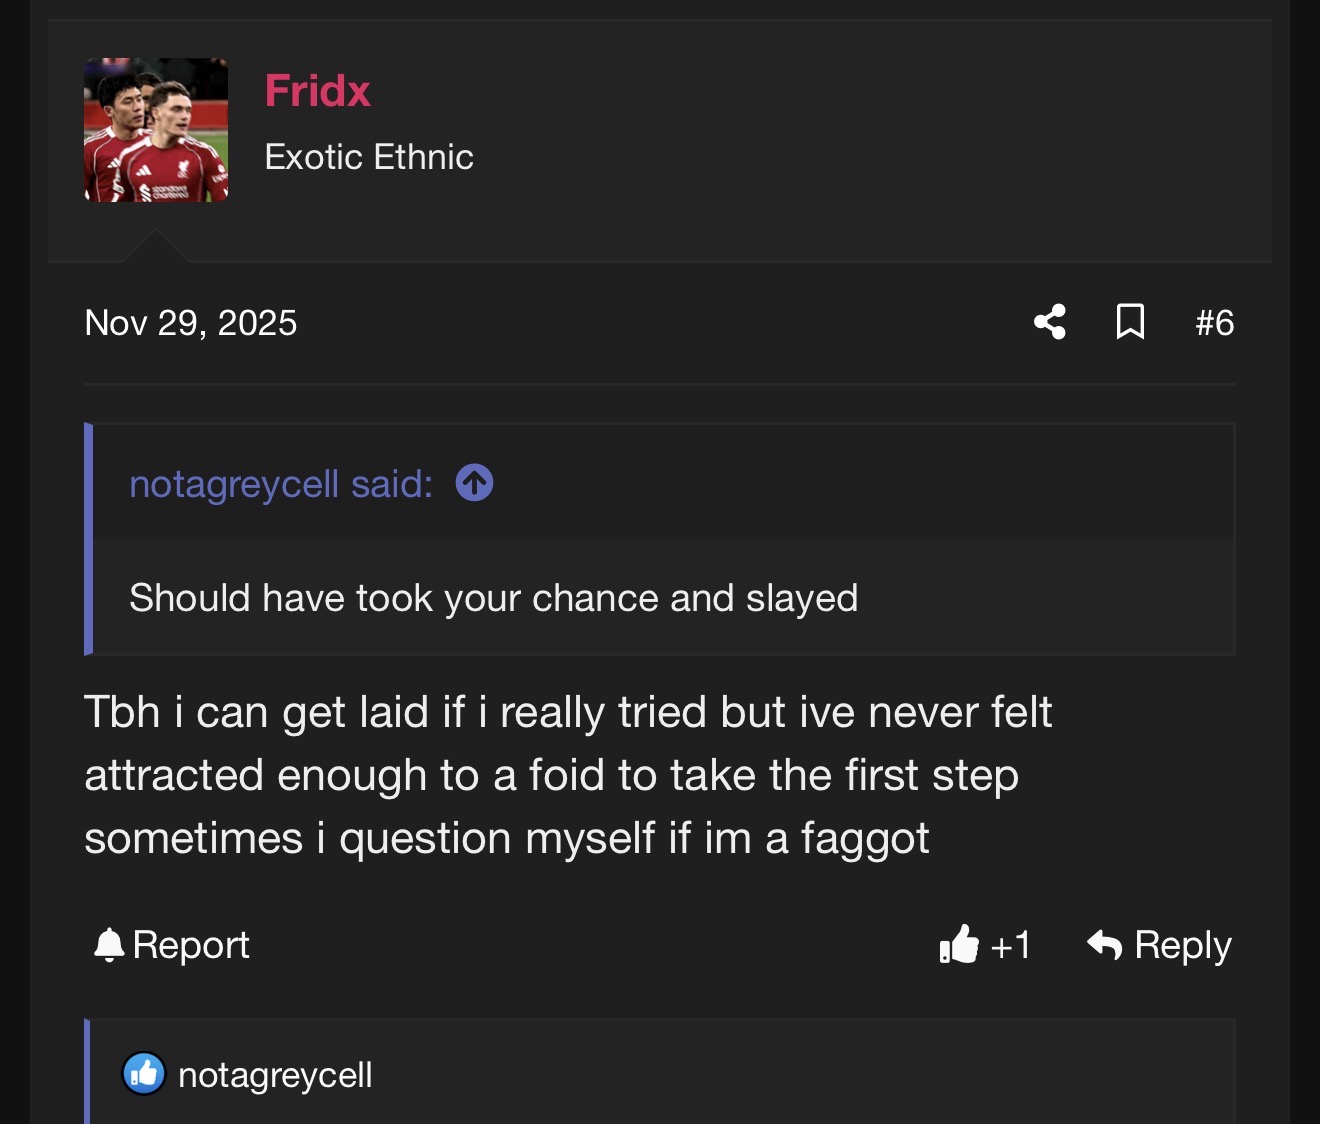Click the thumbs-up like icon

[x=959, y=944]
